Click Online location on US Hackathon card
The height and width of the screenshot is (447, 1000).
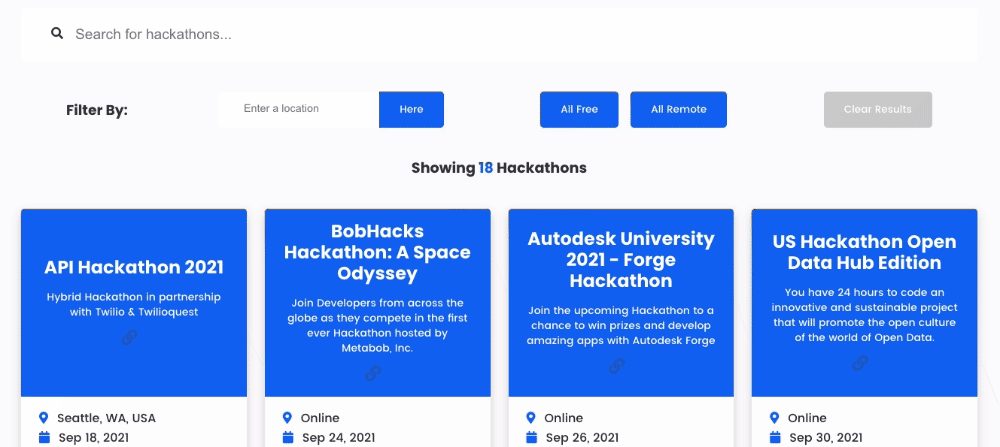[807, 418]
